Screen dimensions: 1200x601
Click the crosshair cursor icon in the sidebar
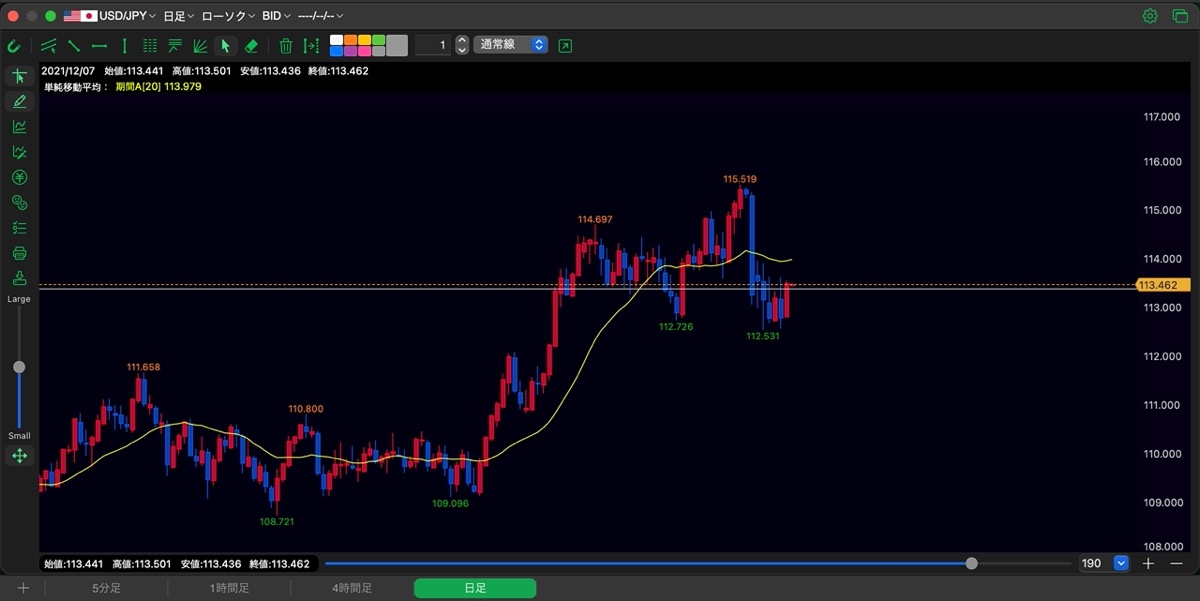tap(19, 76)
